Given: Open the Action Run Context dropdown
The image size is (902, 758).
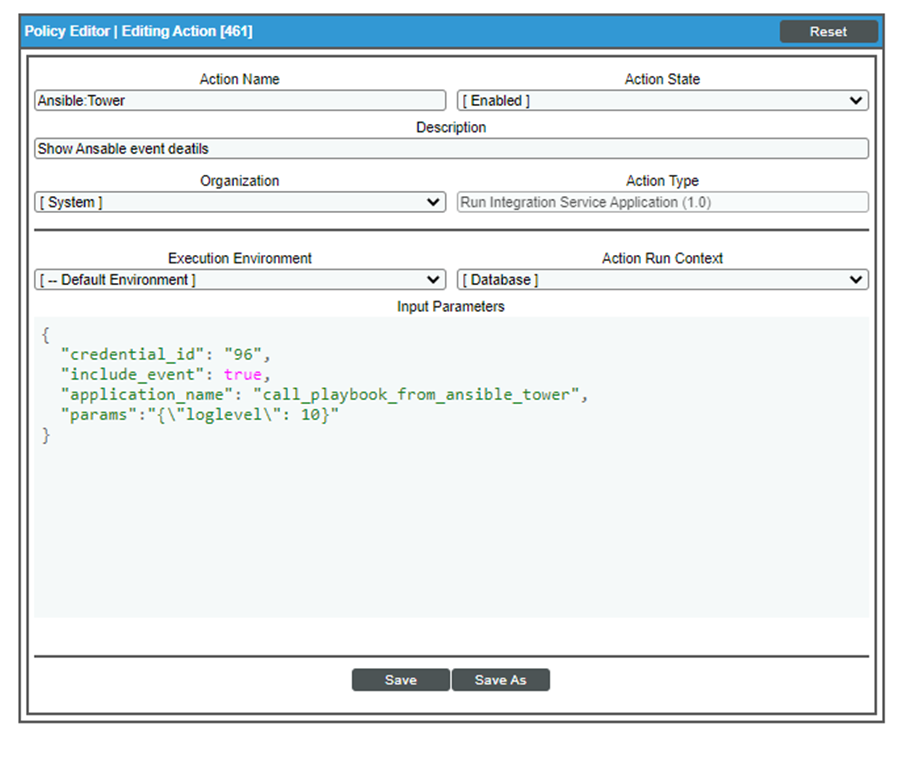Looking at the screenshot, I should pyautogui.click(x=663, y=280).
